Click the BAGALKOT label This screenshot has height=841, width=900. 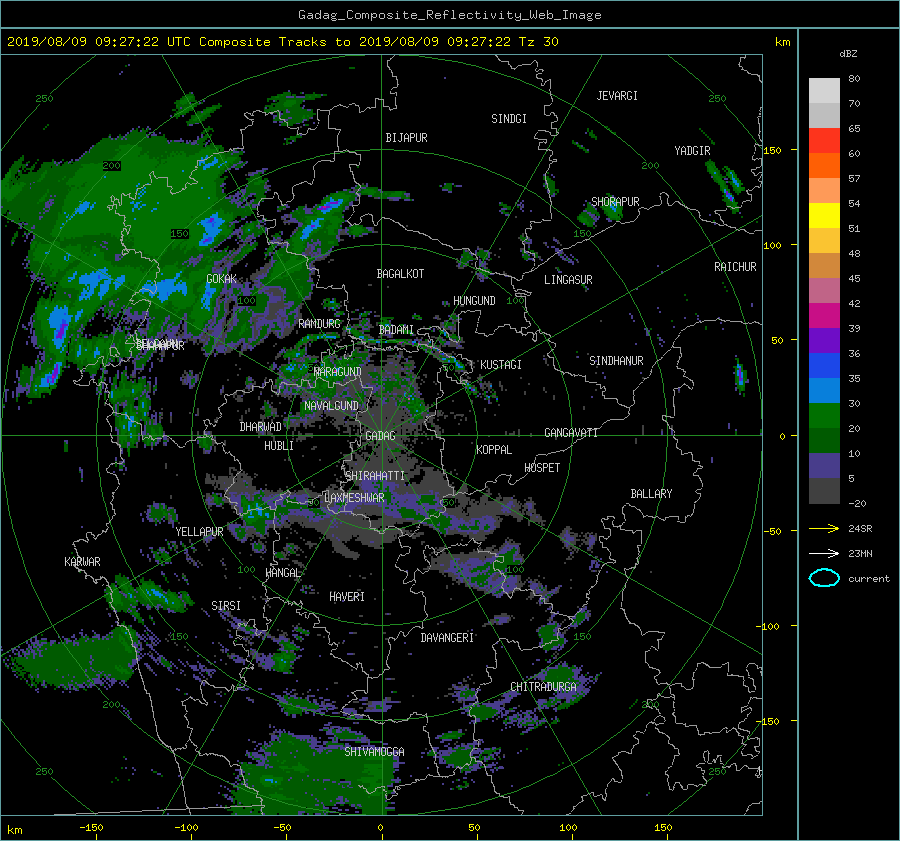pos(400,274)
